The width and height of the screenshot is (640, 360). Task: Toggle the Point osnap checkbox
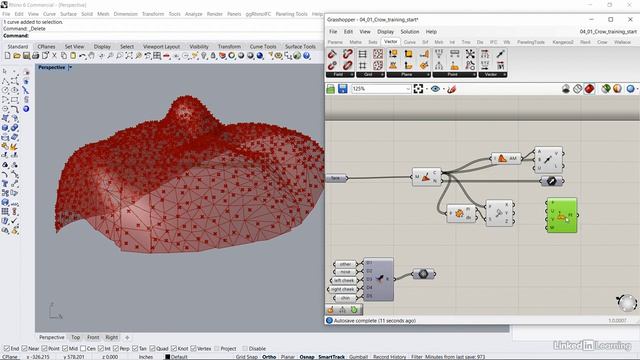tap(44, 349)
